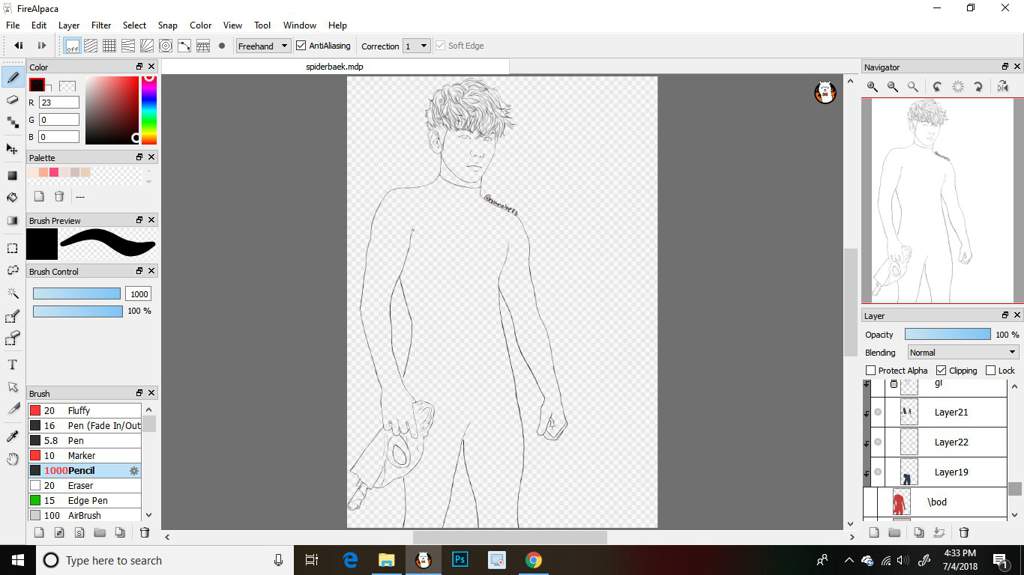Rotate canvas right in Navigator

coord(978,86)
